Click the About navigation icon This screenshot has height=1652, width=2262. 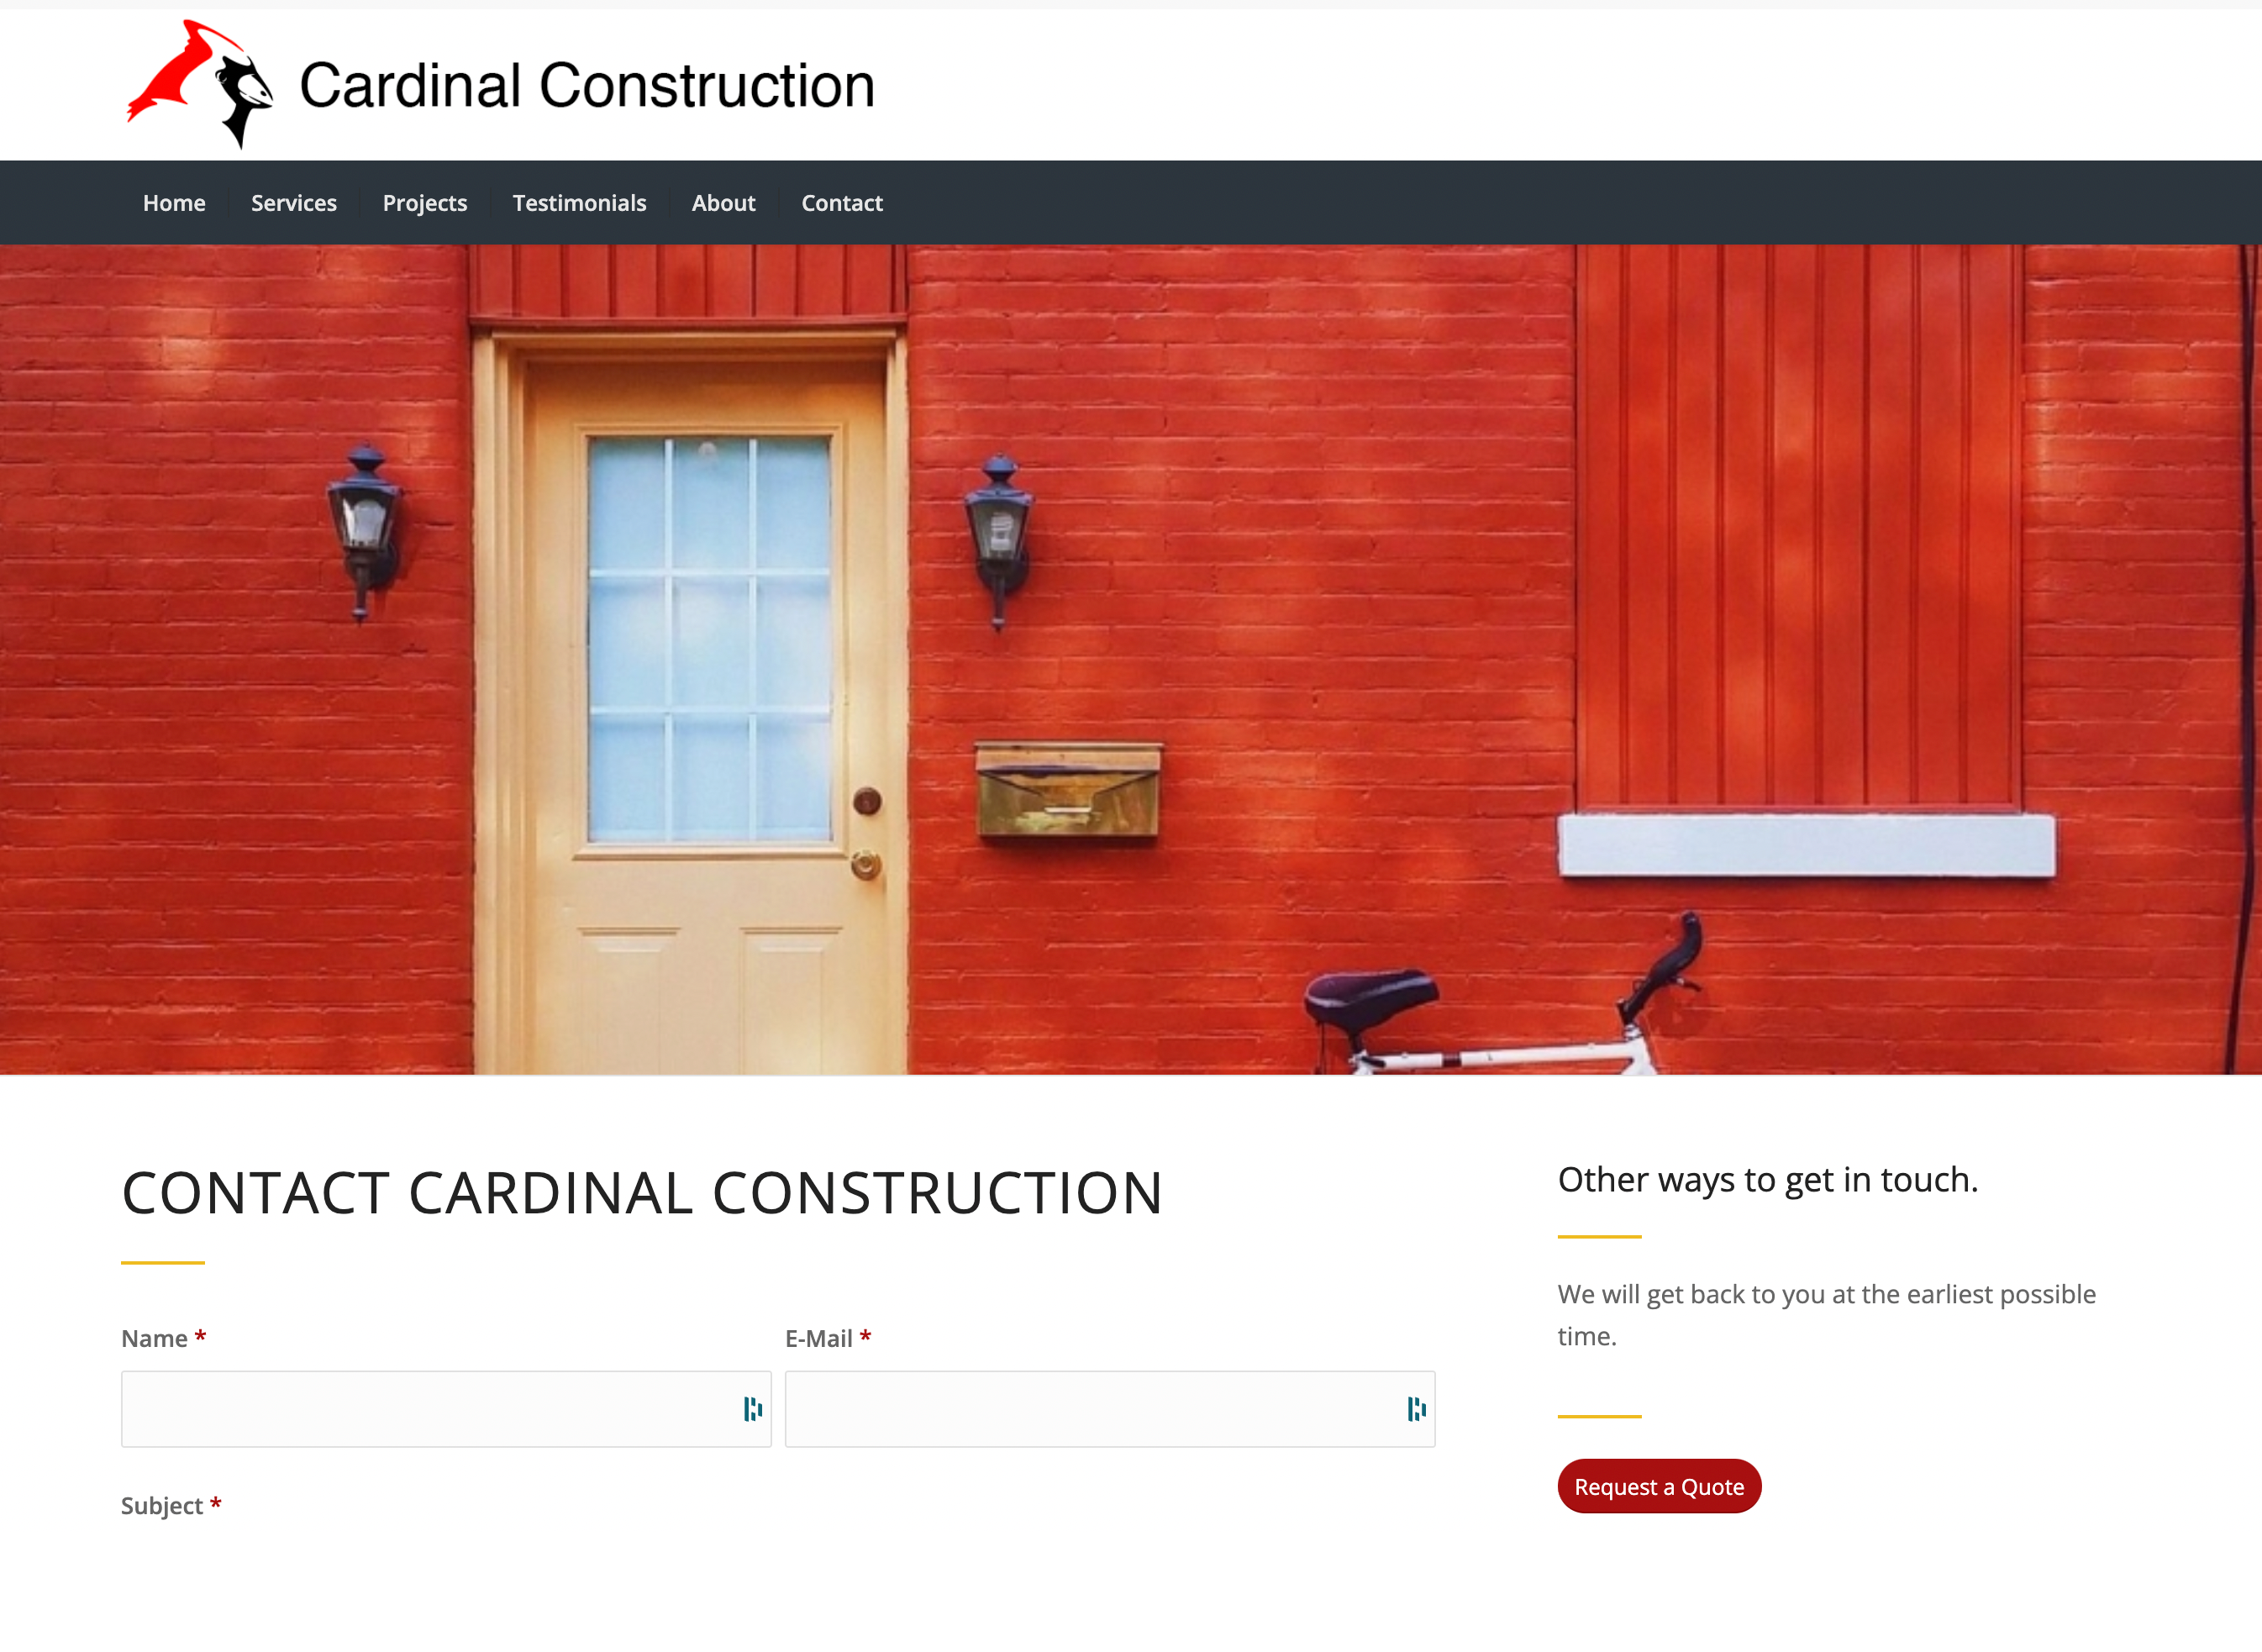point(723,202)
